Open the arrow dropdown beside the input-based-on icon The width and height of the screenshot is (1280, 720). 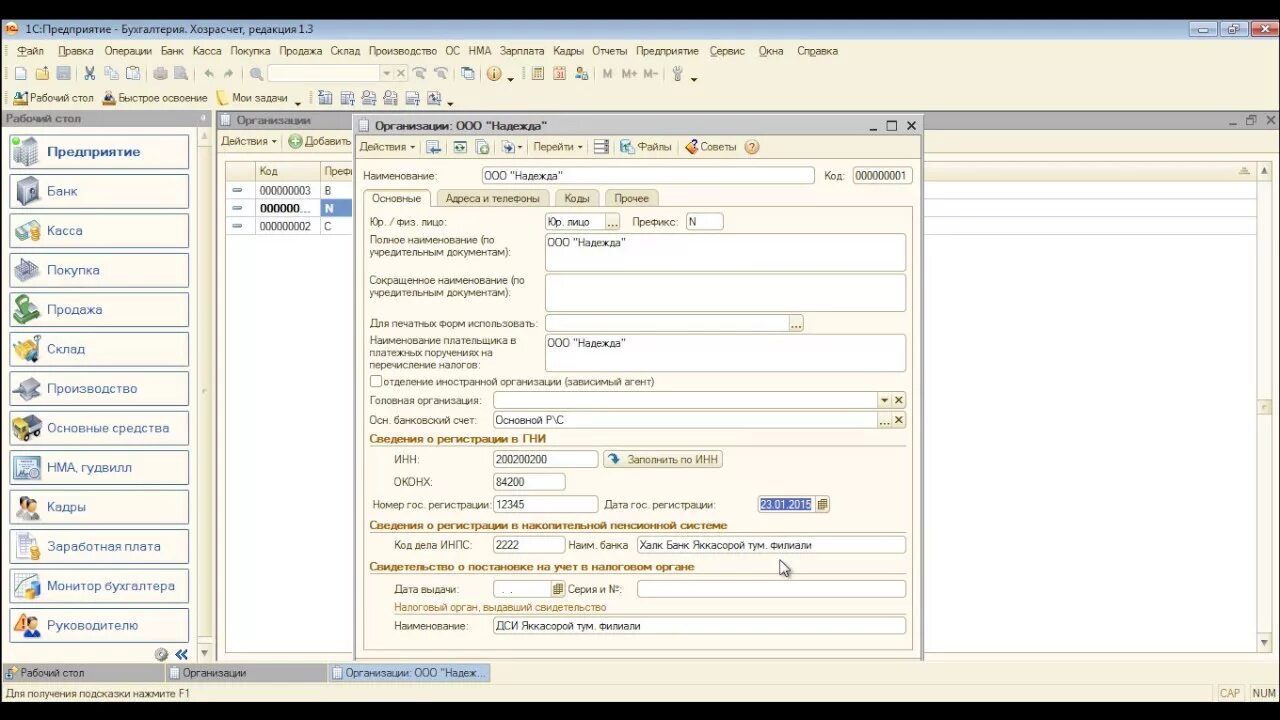tap(511, 147)
